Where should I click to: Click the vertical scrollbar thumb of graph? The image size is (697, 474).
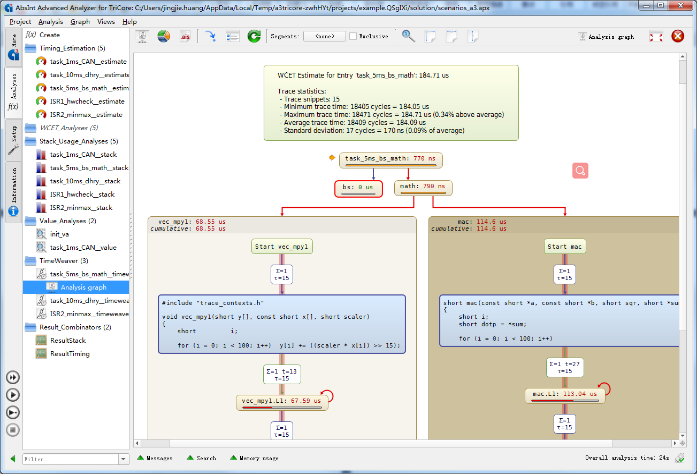pyautogui.click(x=683, y=71)
